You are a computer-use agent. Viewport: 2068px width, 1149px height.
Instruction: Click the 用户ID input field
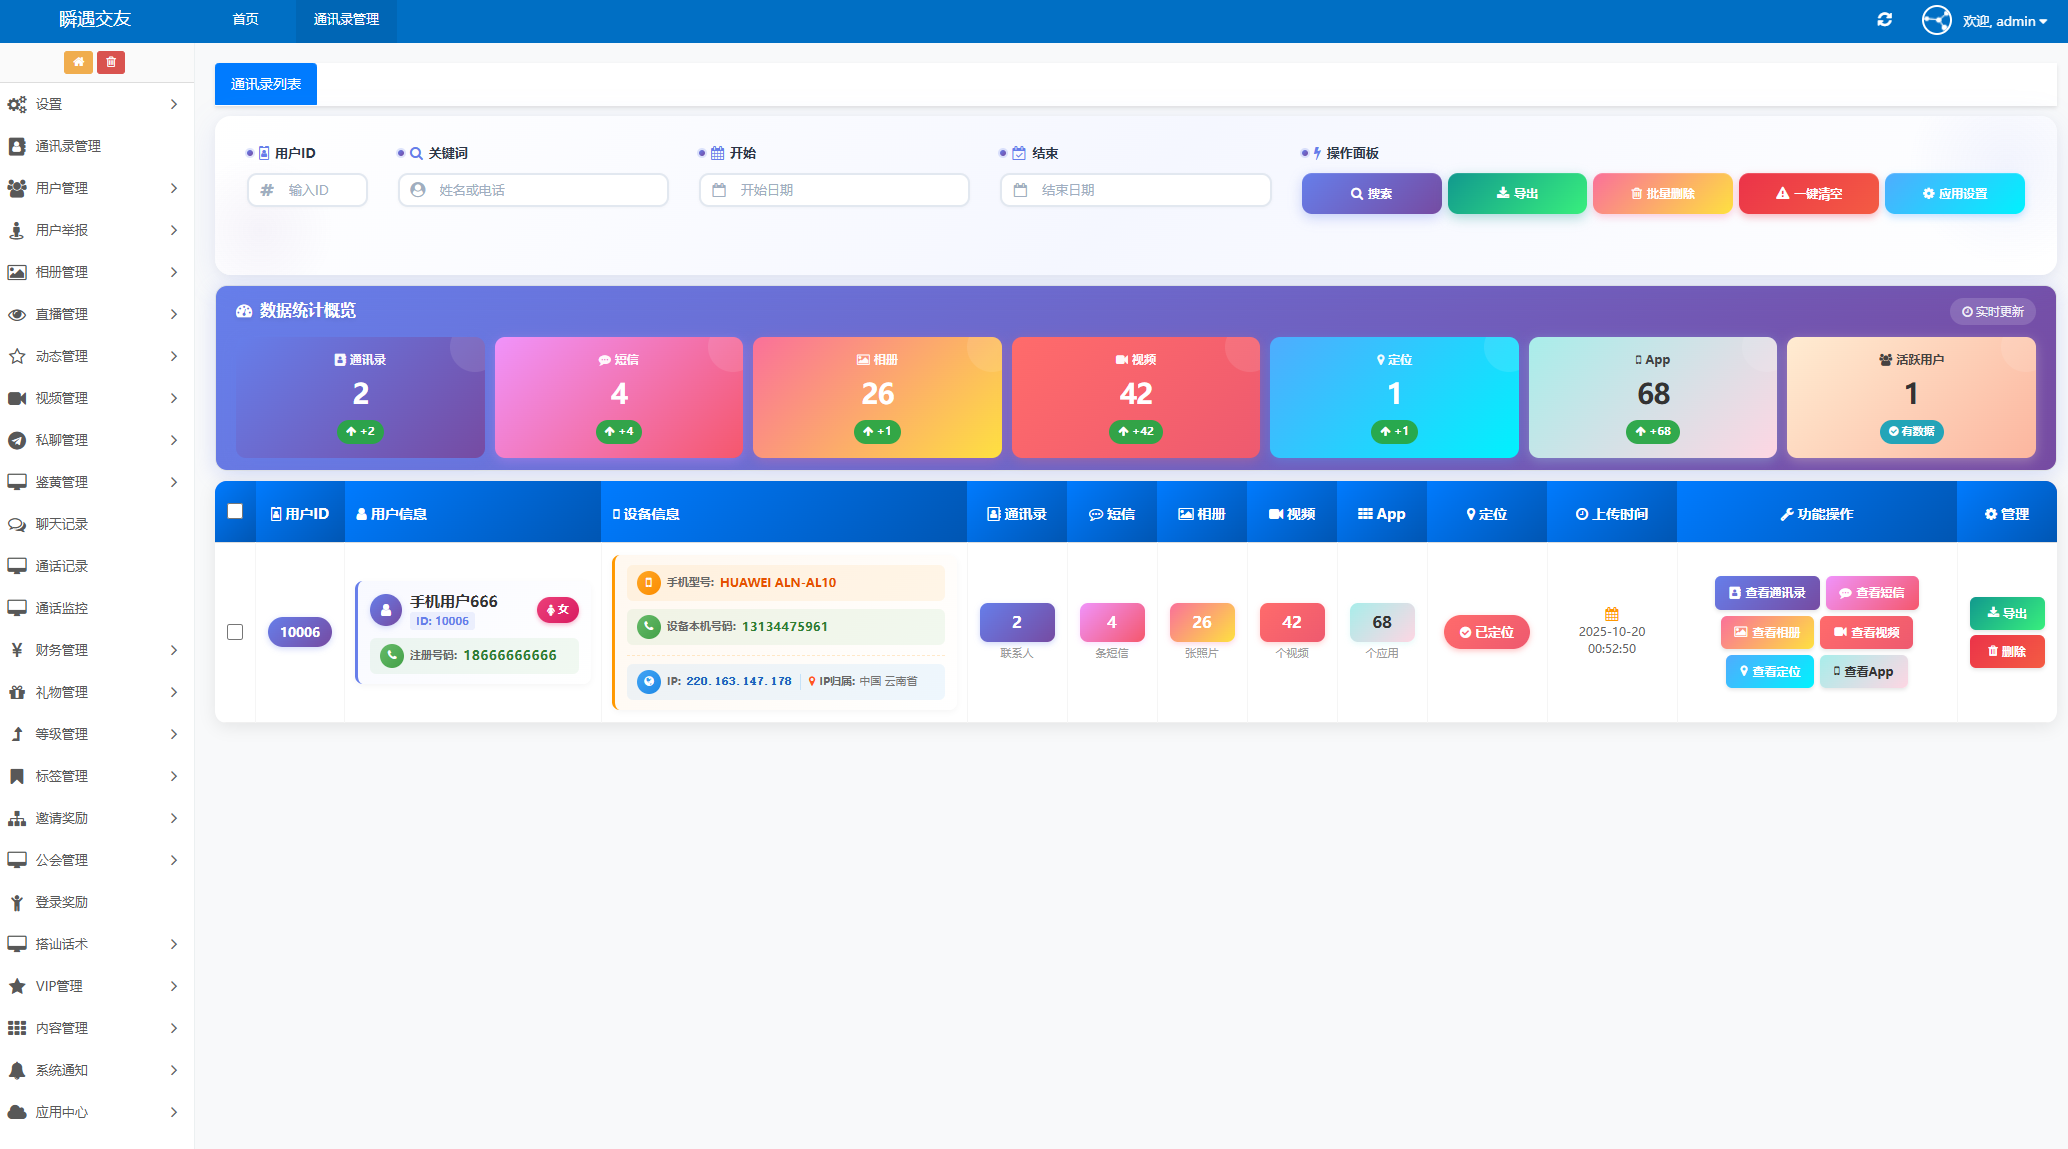pos(307,189)
